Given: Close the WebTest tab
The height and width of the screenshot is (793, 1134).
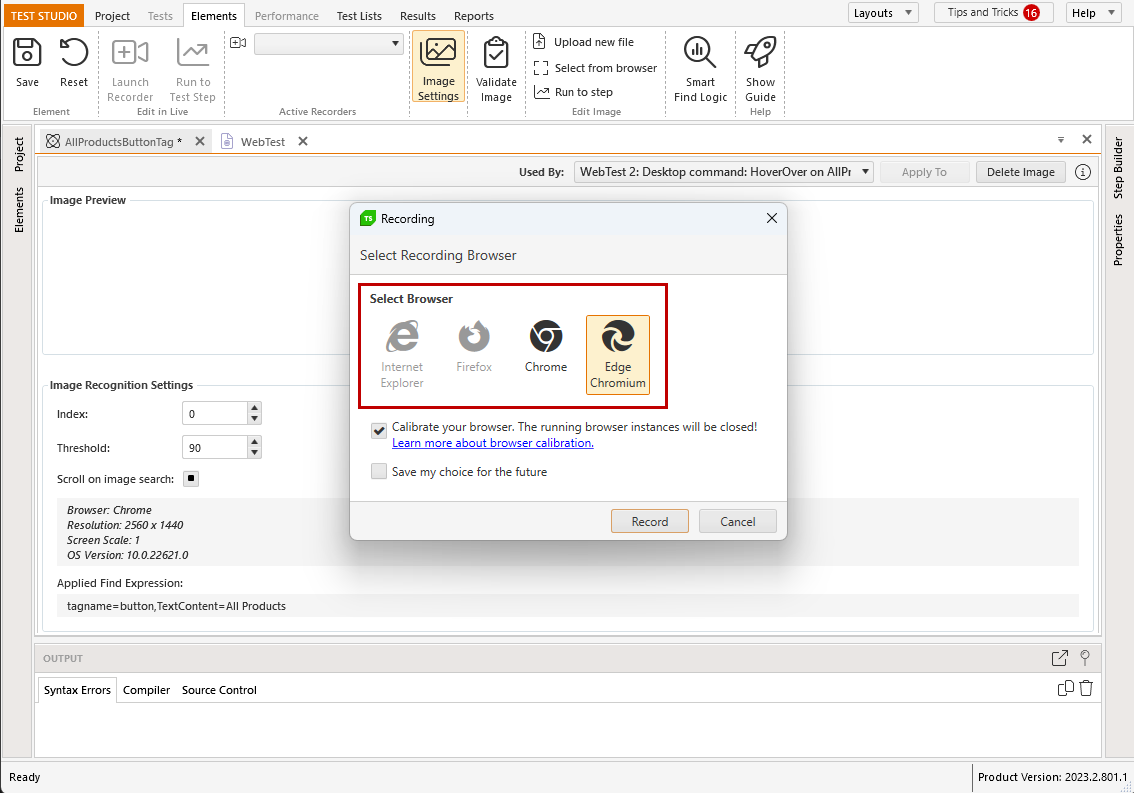Looking at the screenshot, I should (x=303, y=141).
